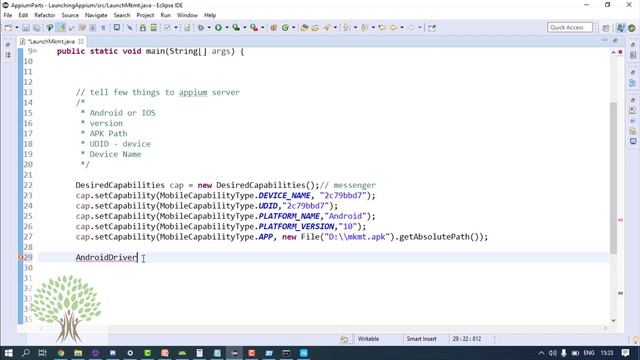
Task: Click the Forward navigation arrow
Action: click(x=411, y=28)
